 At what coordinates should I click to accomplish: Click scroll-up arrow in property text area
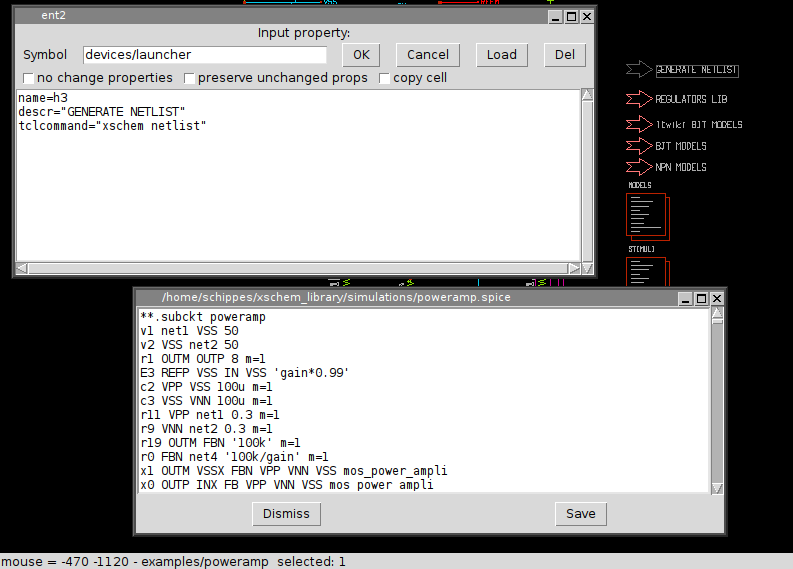tap(587, 96)
